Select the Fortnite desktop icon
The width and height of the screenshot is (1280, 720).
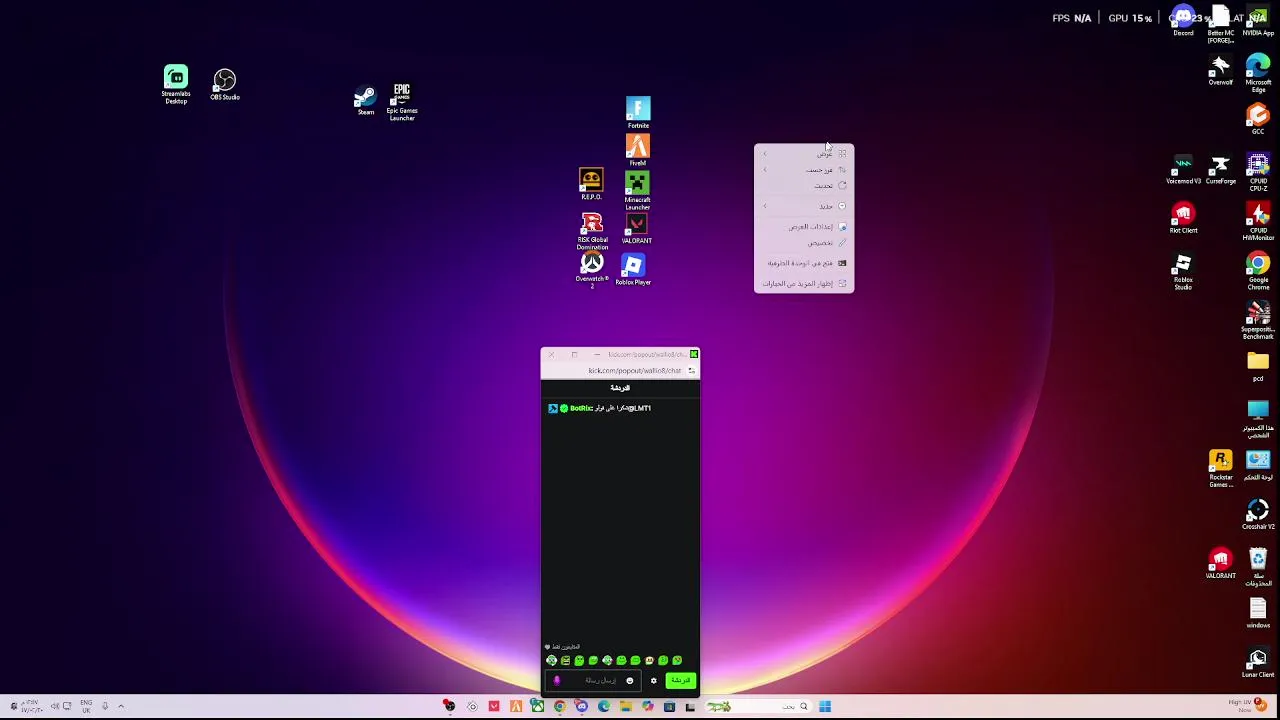pyautogui.click(x=638, y=113)
